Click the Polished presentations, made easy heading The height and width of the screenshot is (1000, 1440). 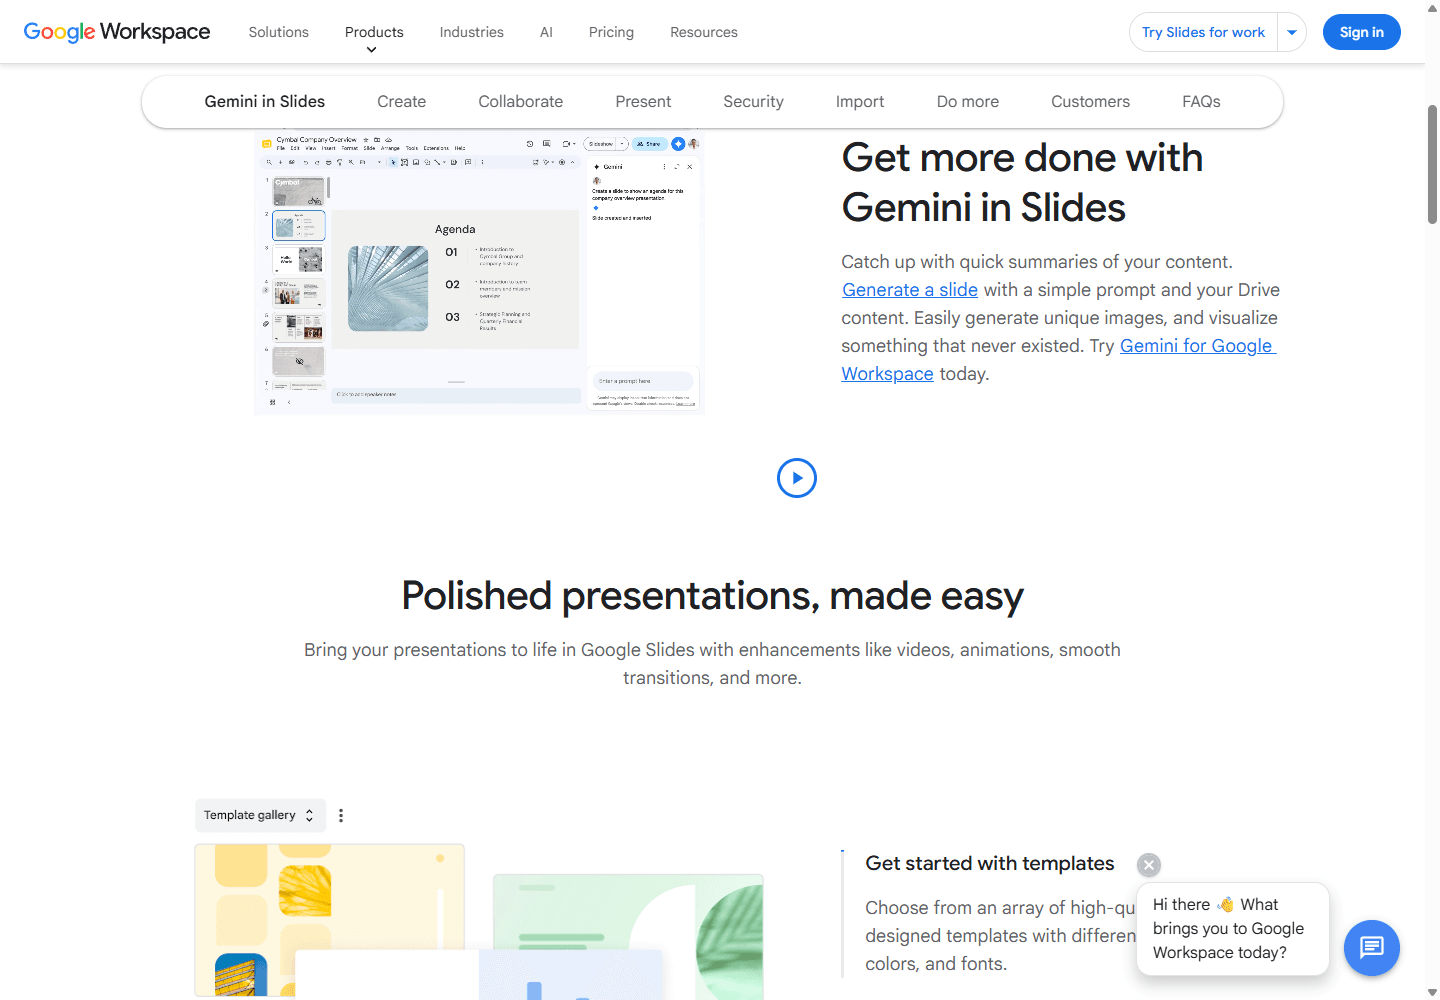(712, 596)
